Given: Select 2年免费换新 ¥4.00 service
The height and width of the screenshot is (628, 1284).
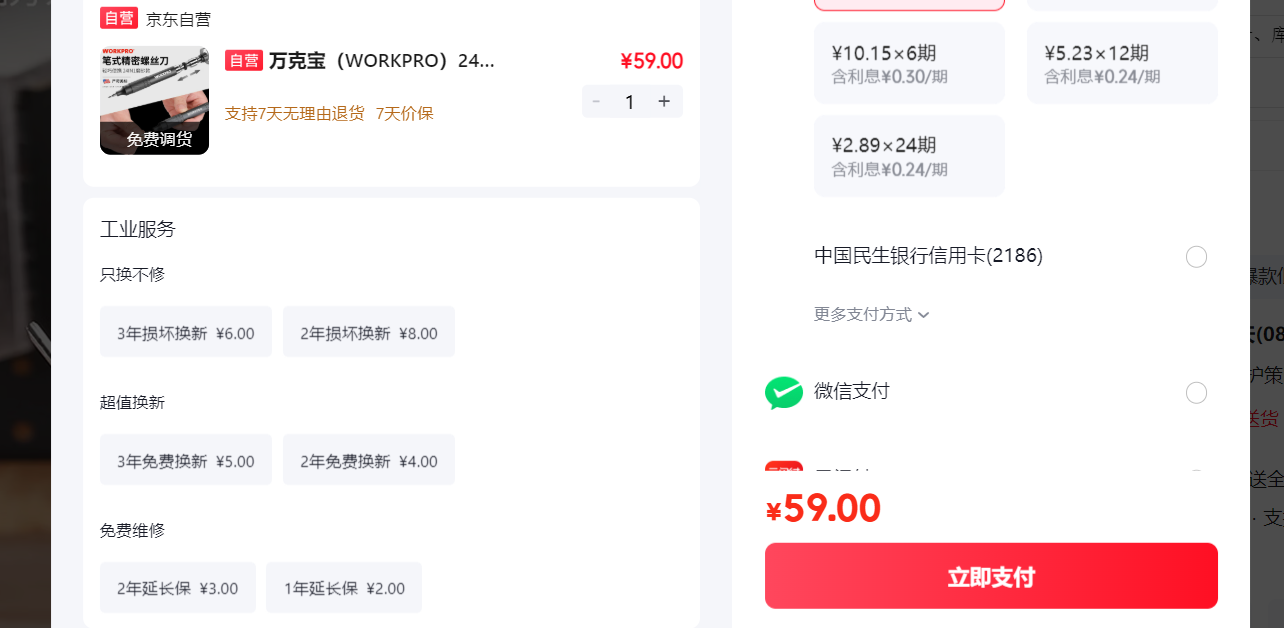Looking at the screenshot, I should [x=369, y=460].
